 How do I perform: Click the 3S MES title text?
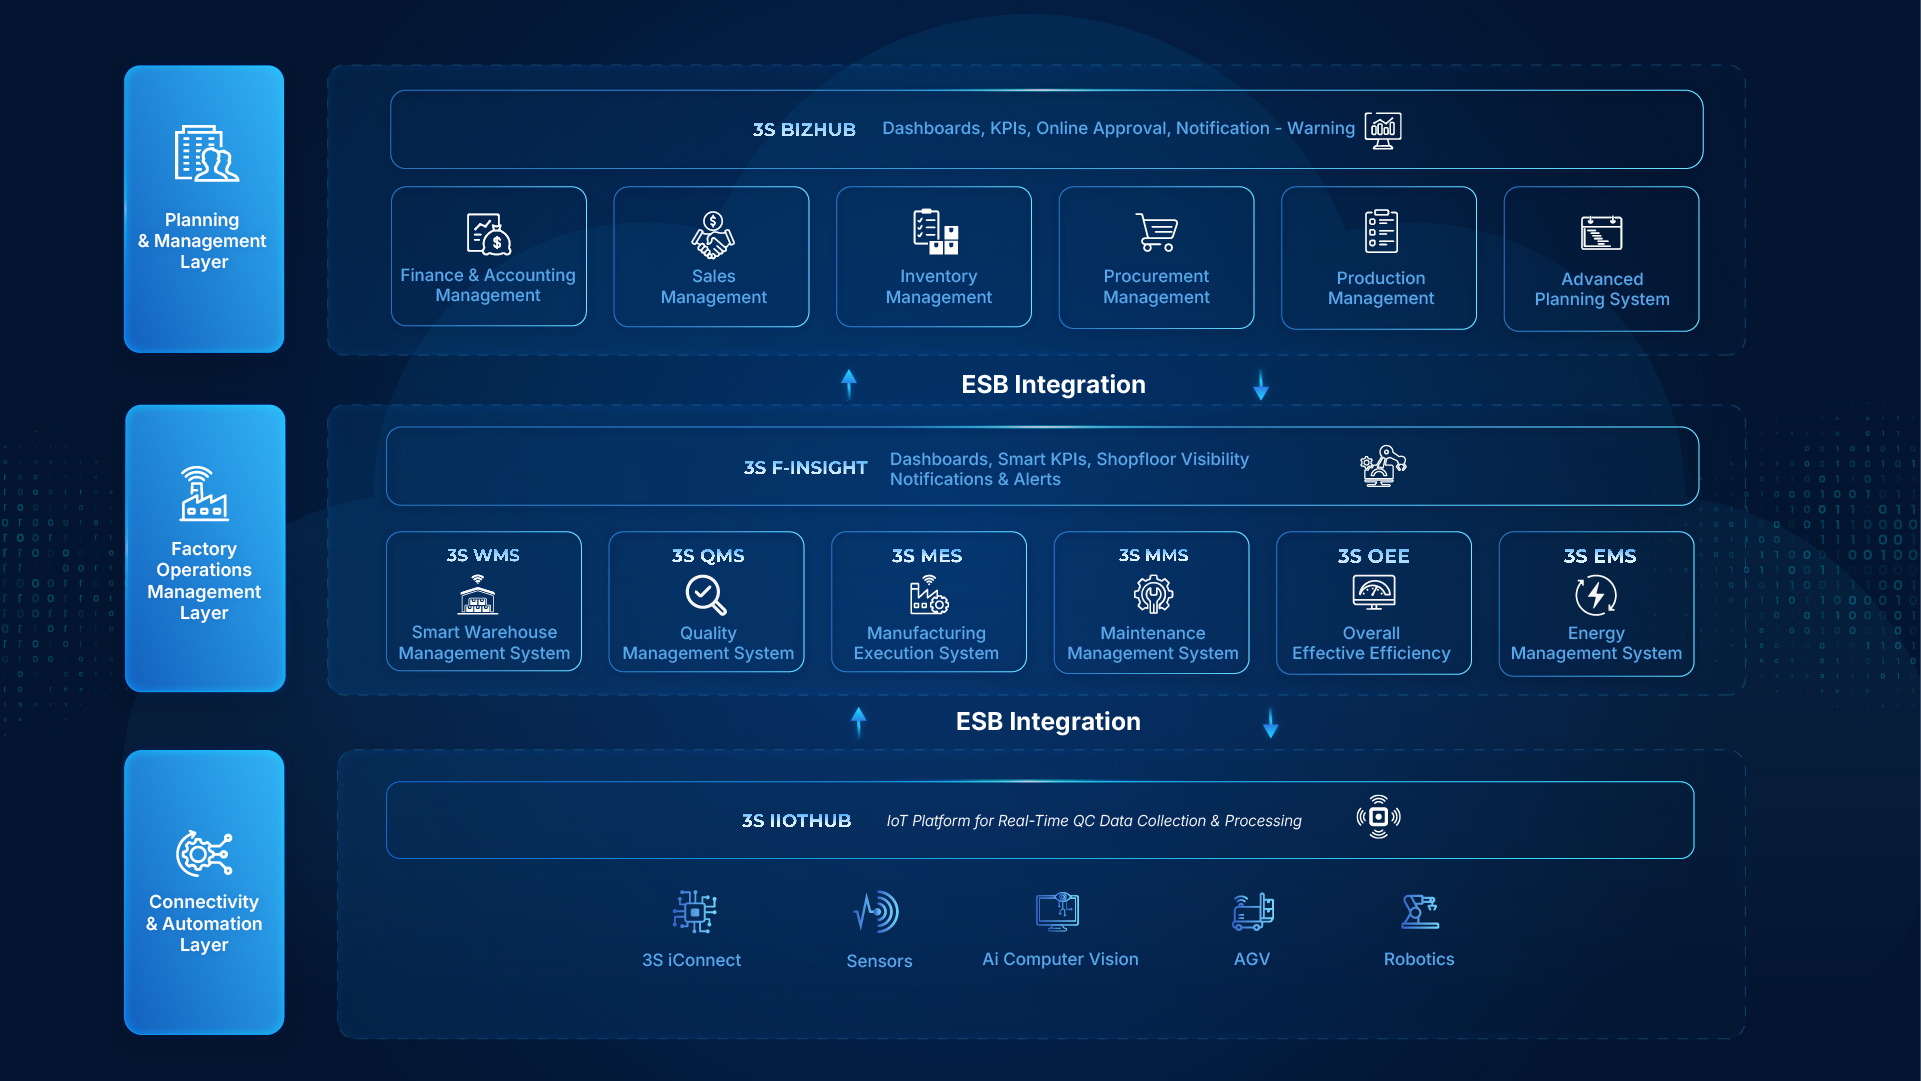[x=927, y=555]
